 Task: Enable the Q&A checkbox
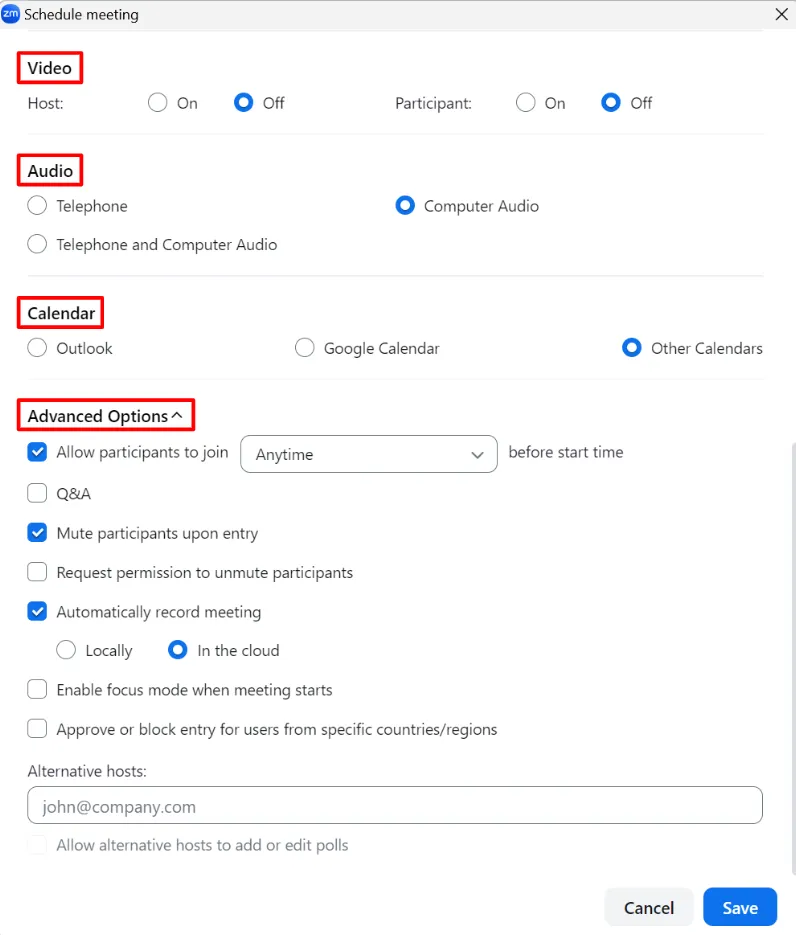37,493
